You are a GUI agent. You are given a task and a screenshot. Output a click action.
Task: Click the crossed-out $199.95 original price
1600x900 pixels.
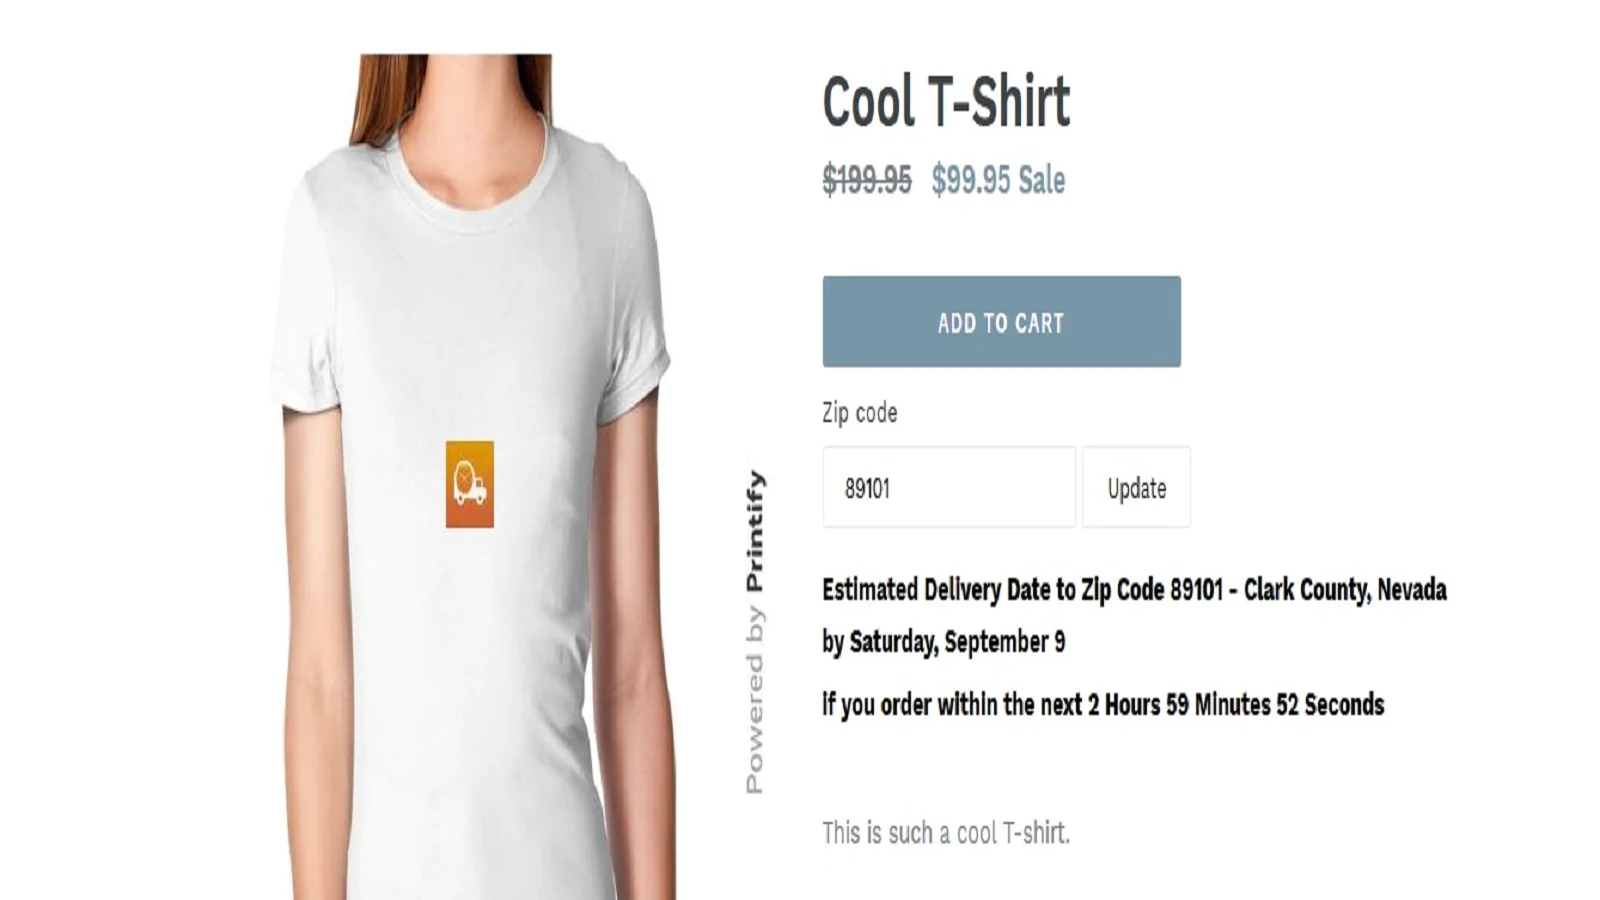tap(867, 180)
